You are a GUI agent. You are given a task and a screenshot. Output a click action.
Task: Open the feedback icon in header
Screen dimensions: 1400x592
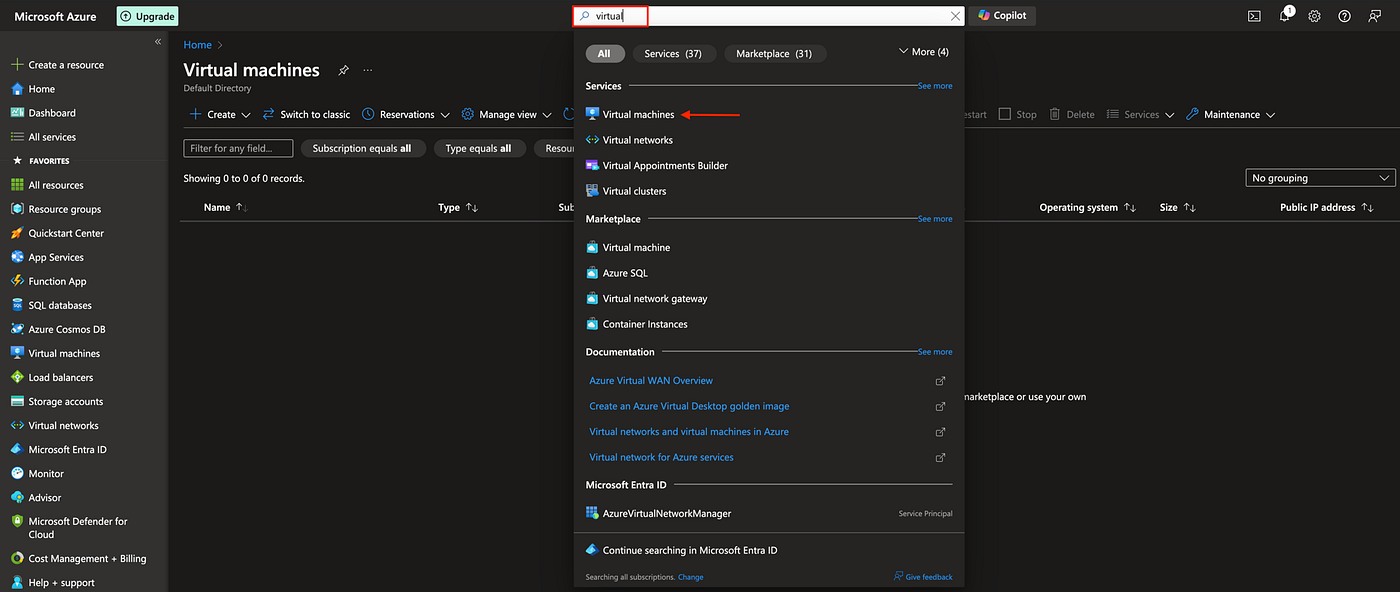click(x=1375, y=16)
